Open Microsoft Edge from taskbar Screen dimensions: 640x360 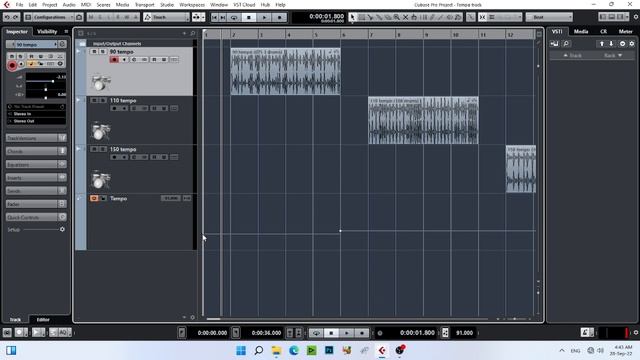tap(294, 350)
